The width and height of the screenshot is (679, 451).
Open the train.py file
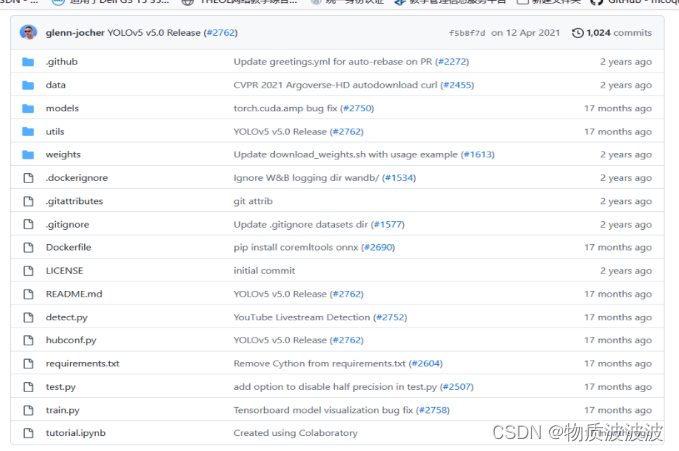coord(62,410)
